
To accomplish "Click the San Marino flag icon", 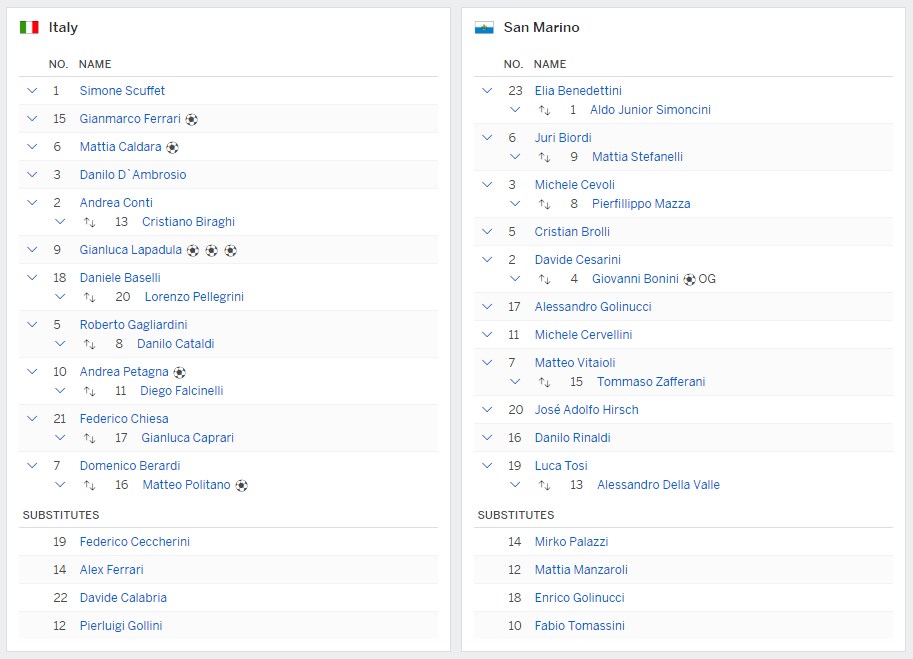I will [484, 27].
